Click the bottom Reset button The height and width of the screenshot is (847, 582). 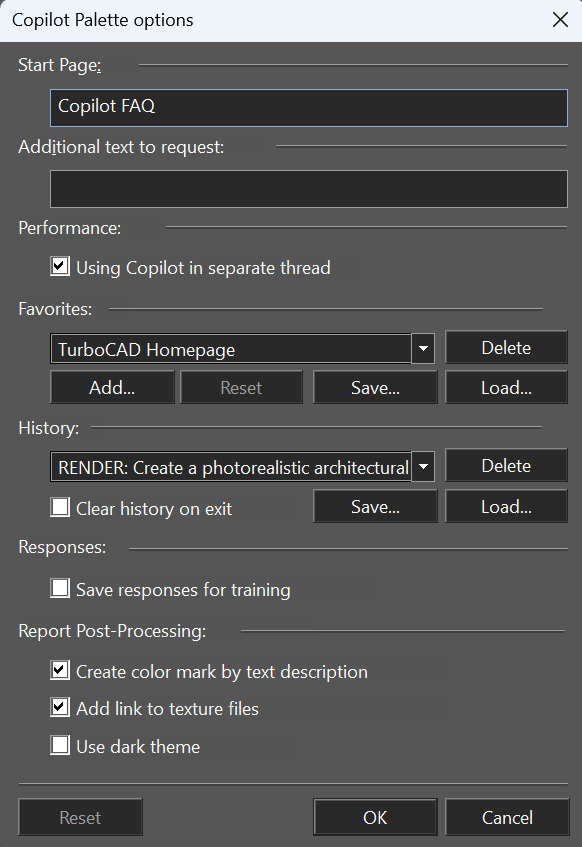pos(80,817)
